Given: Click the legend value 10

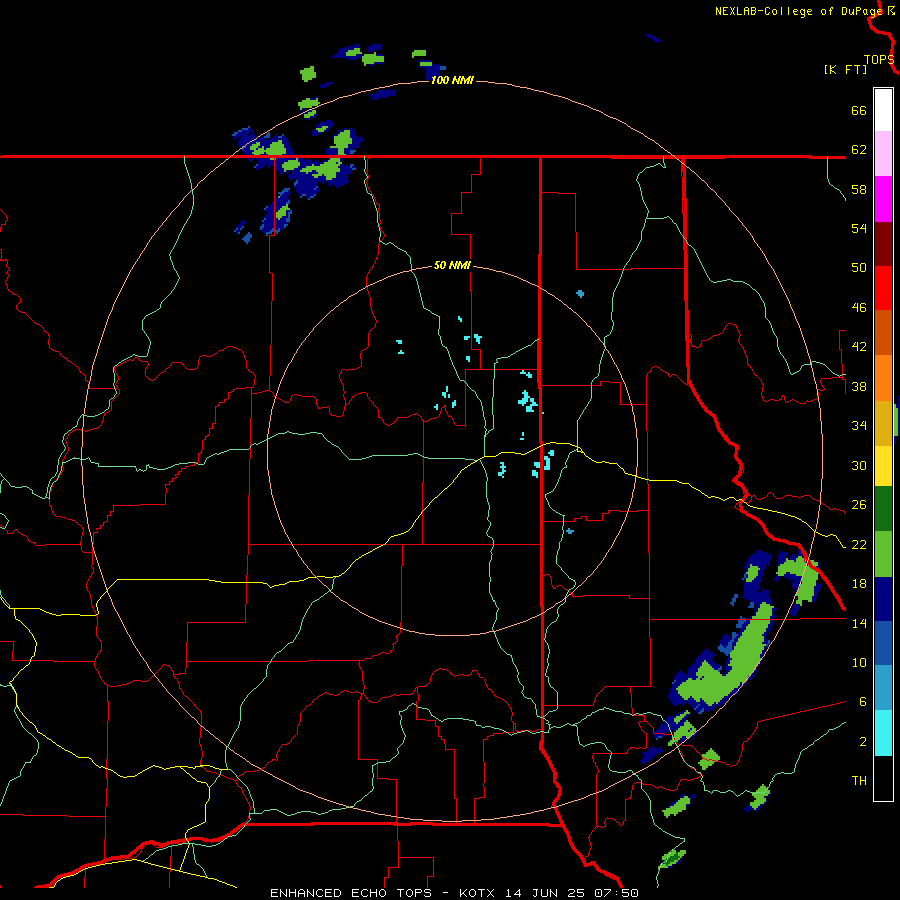Looking at the screenshot, I should coord(859,662).
